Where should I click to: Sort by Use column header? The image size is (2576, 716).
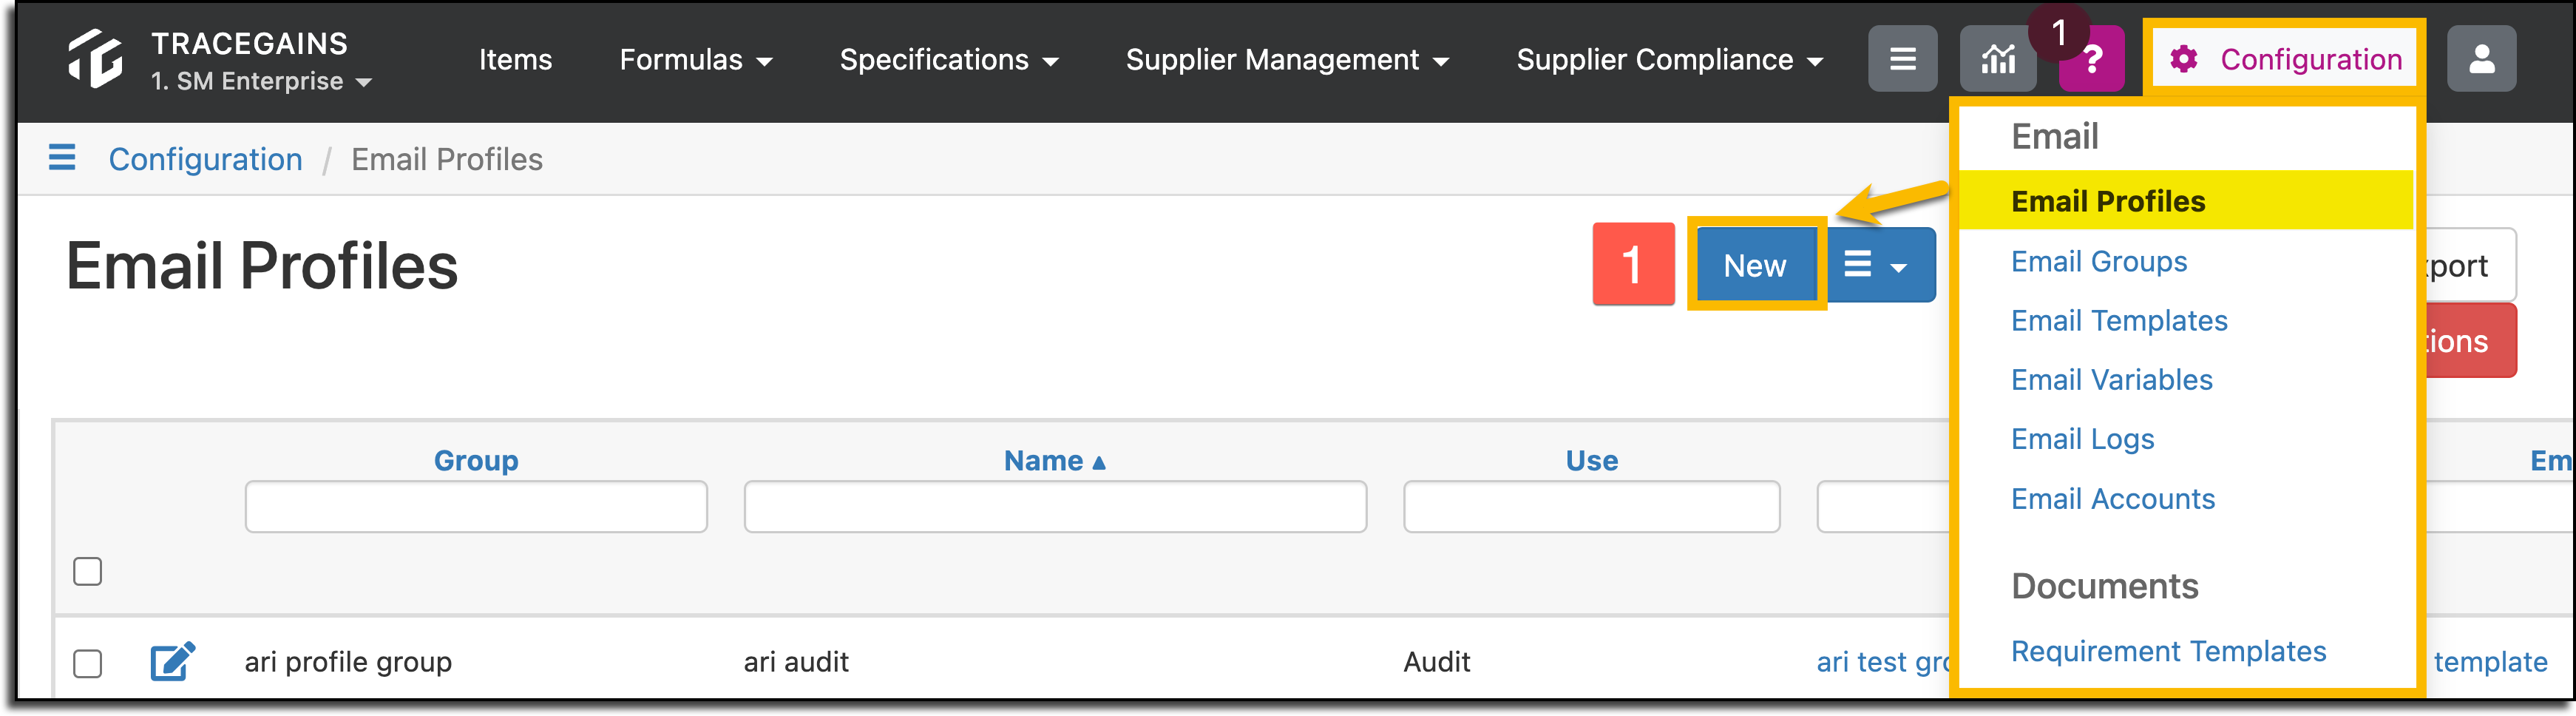[1591, 461]
